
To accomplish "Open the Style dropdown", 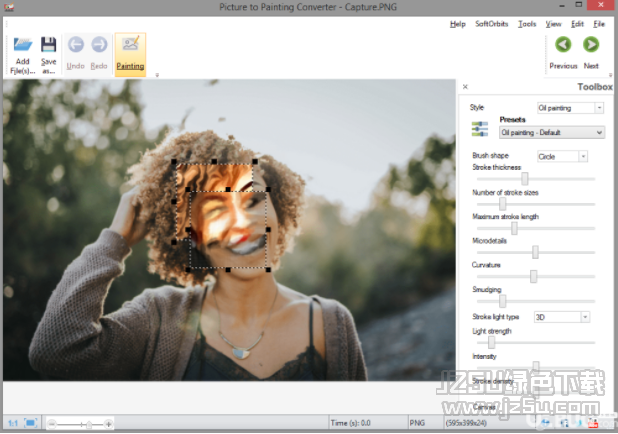I will tap(599, 108).
